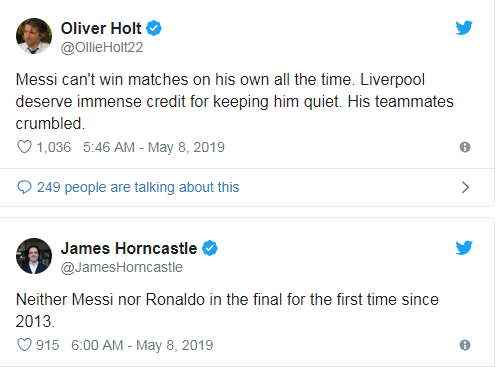This screenshot has height=367, width=496.
Task: Expand the conversation with the chevron arrow
Action: [x=465, y=187]
